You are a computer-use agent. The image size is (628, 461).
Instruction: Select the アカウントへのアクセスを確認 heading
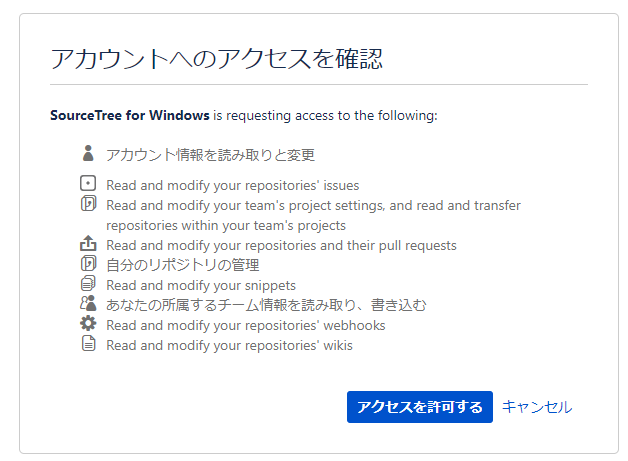[x=216, y=59]
